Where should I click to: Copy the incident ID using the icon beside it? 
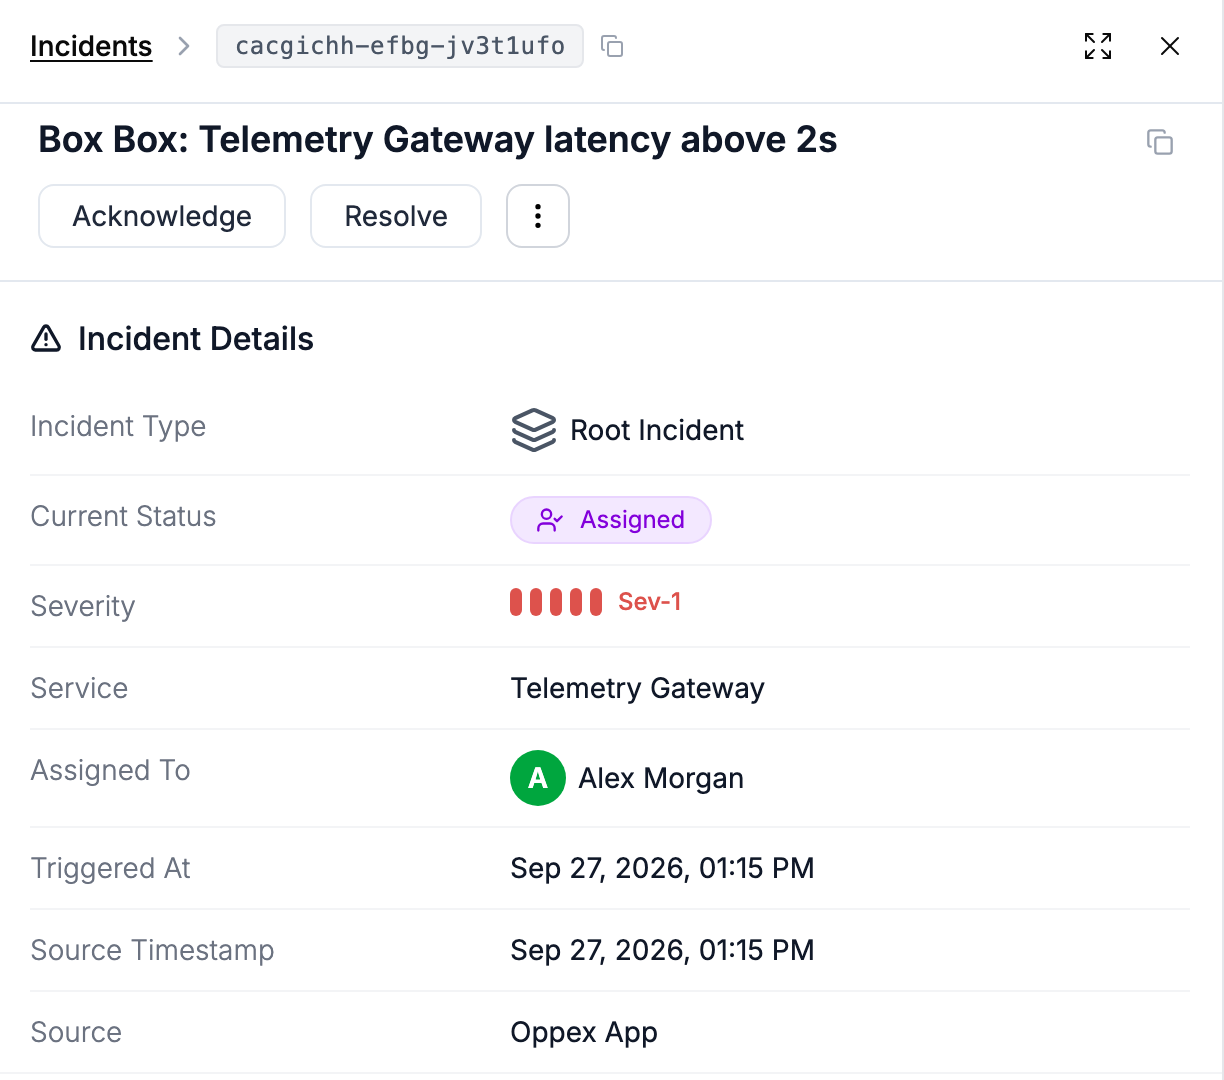click(612, 46)
